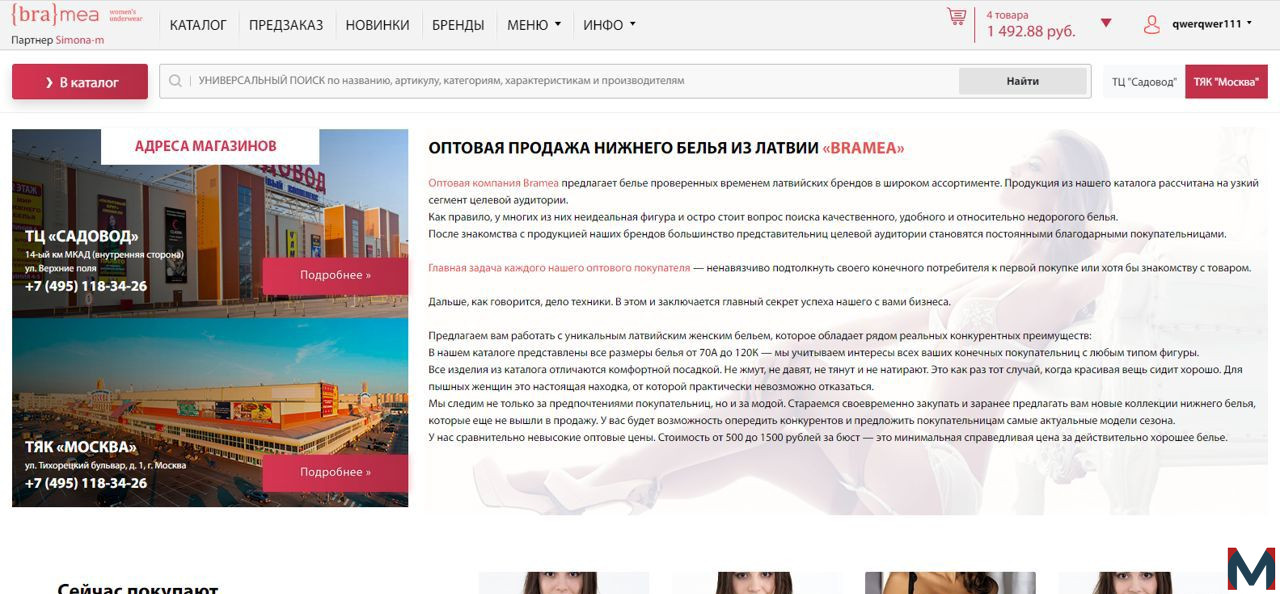
Task: Click the ТЯК «Москва» store photo
Action: click(x=210, y=413)
